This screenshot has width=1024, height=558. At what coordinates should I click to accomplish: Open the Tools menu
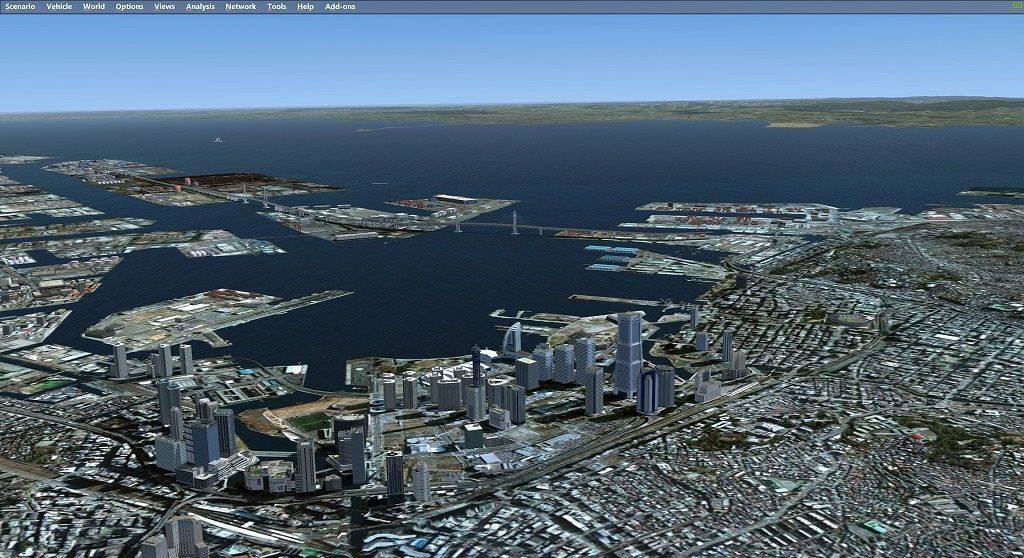(x=277, y=7)
